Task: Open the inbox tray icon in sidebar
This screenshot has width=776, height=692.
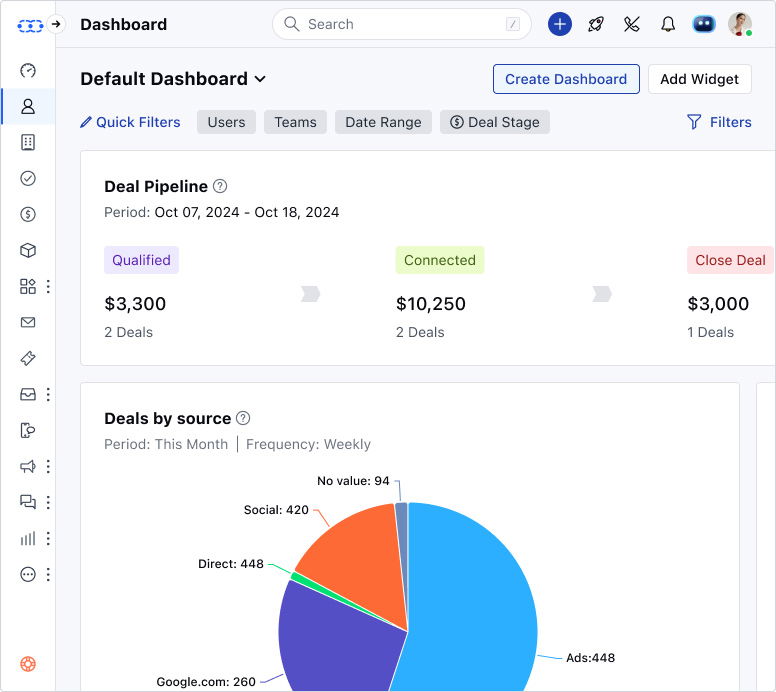Action: [x=28, y=394]
